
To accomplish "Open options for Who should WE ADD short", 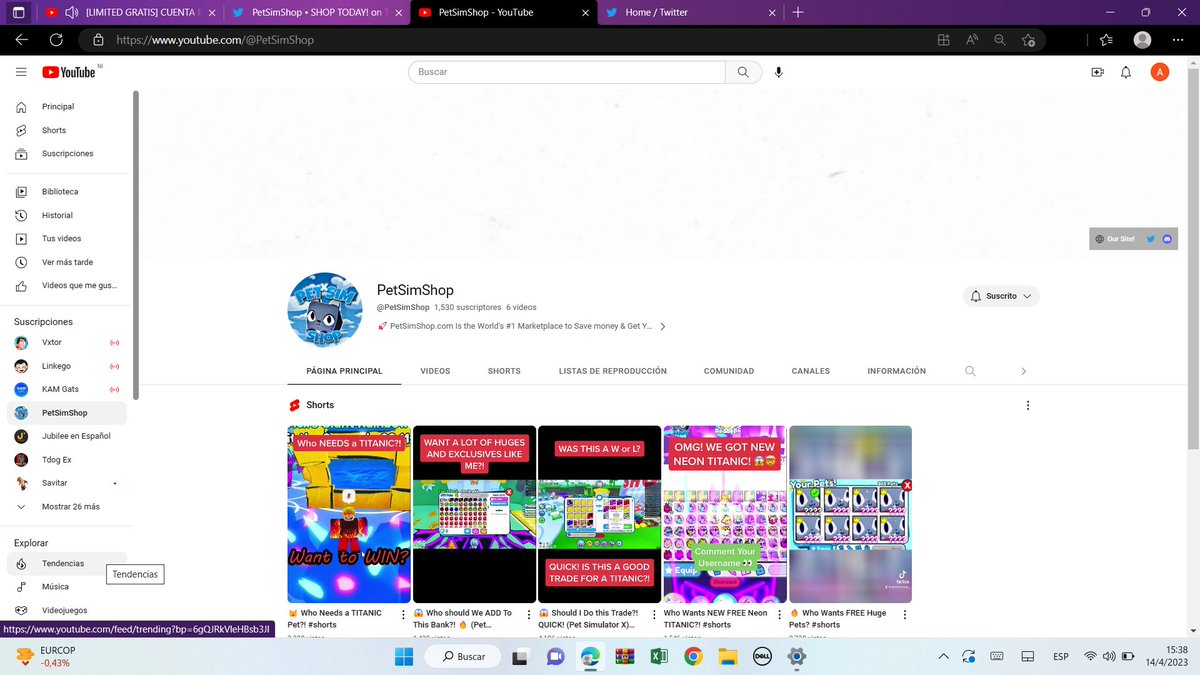I will pos(528,614).
